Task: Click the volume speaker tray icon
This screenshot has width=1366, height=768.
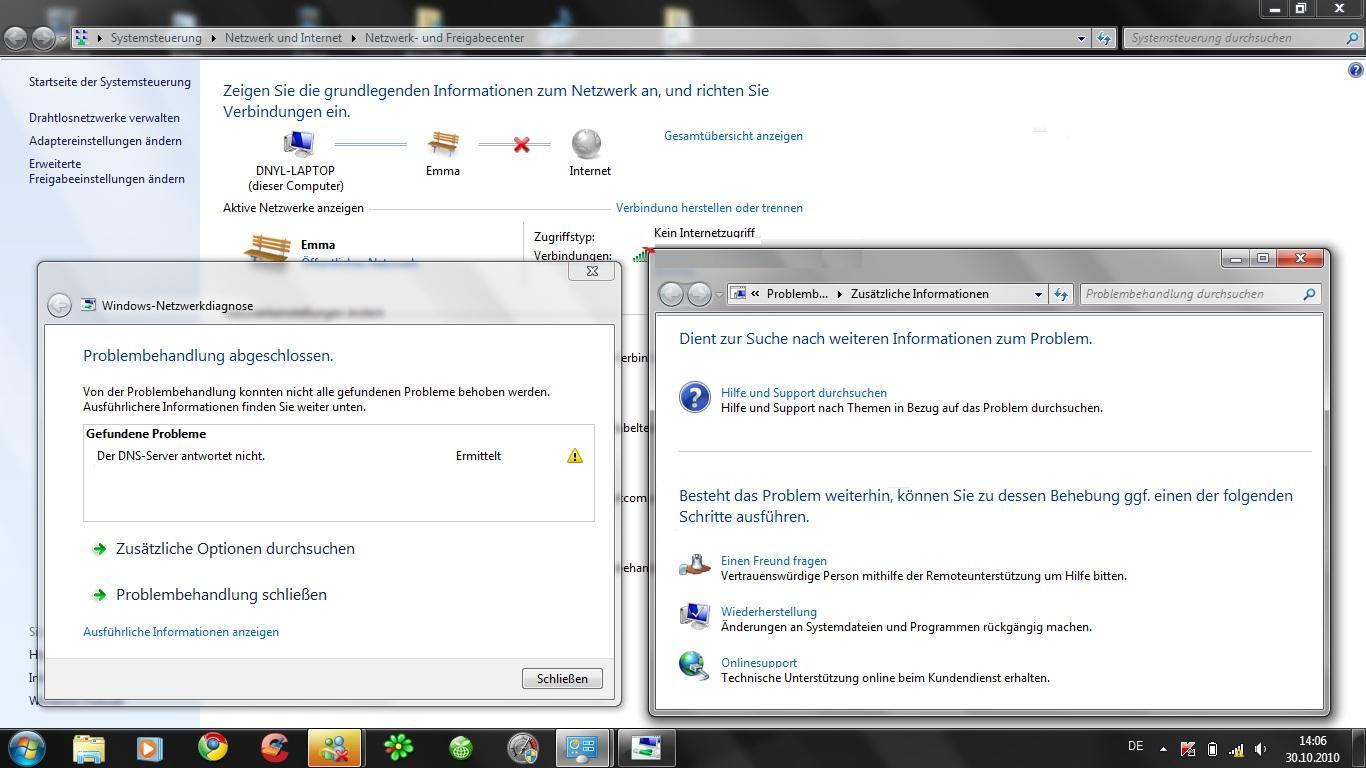Action: [1261, 749]
